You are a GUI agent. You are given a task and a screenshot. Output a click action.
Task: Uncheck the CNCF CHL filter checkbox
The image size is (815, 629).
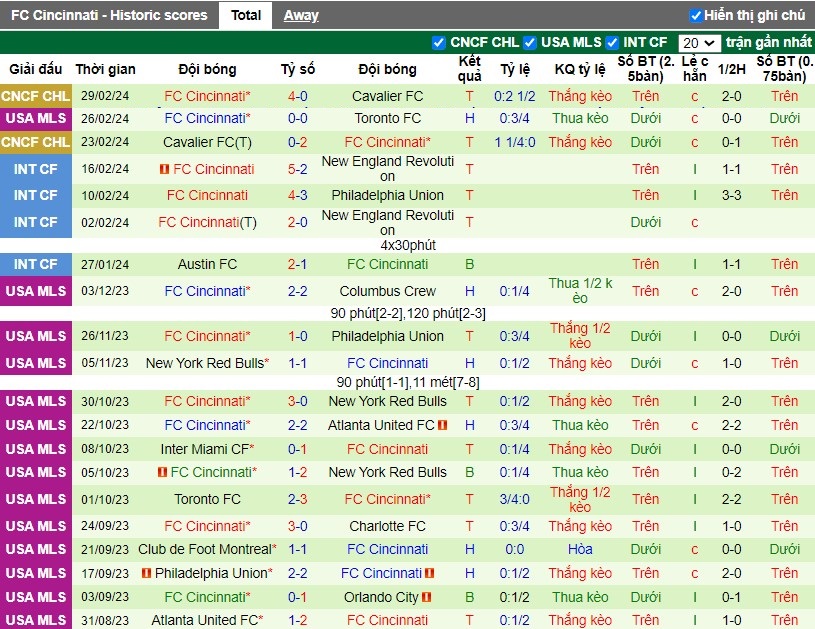click(x=439, y=43)
